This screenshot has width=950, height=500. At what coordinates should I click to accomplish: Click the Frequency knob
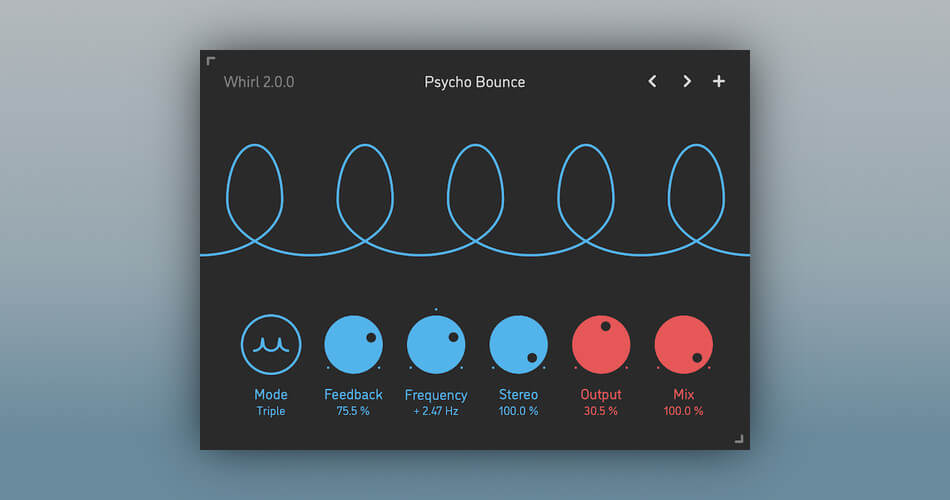click(436, 344)
